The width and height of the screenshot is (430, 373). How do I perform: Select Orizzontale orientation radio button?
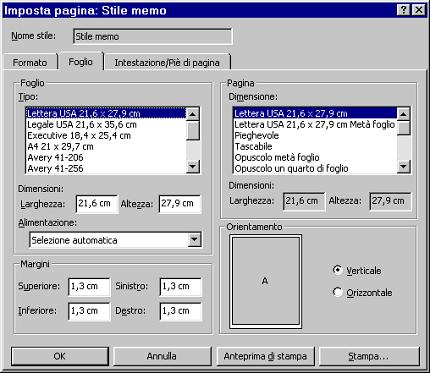pos(338,292)
